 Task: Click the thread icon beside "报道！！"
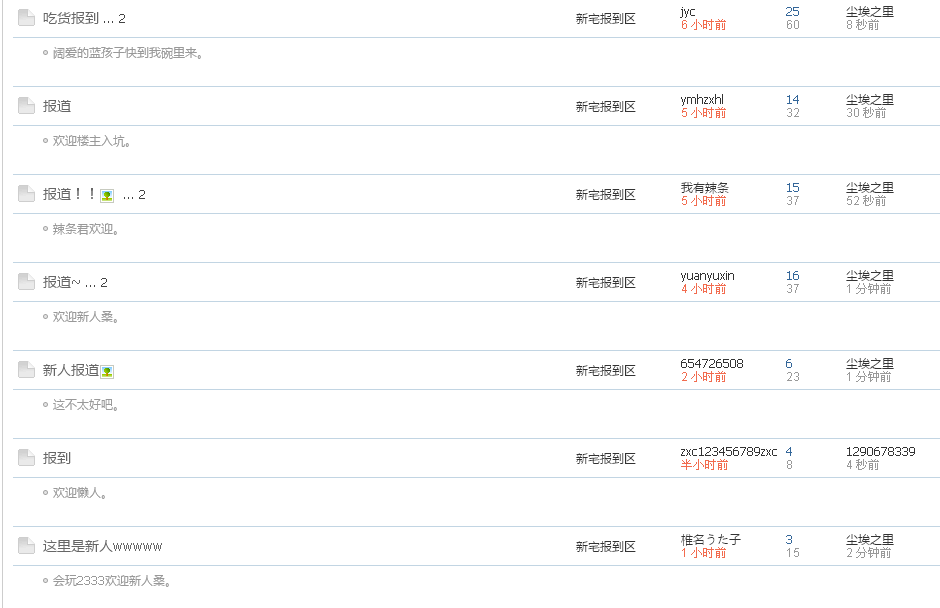click(x=26, y=194)
